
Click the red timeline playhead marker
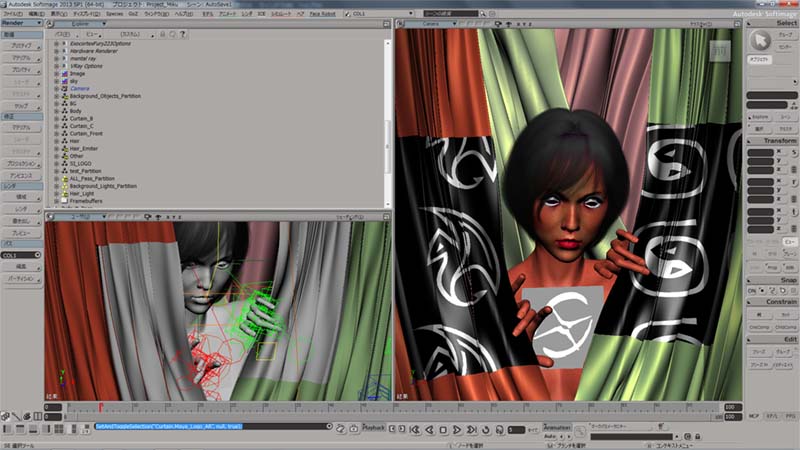point(101,407)
